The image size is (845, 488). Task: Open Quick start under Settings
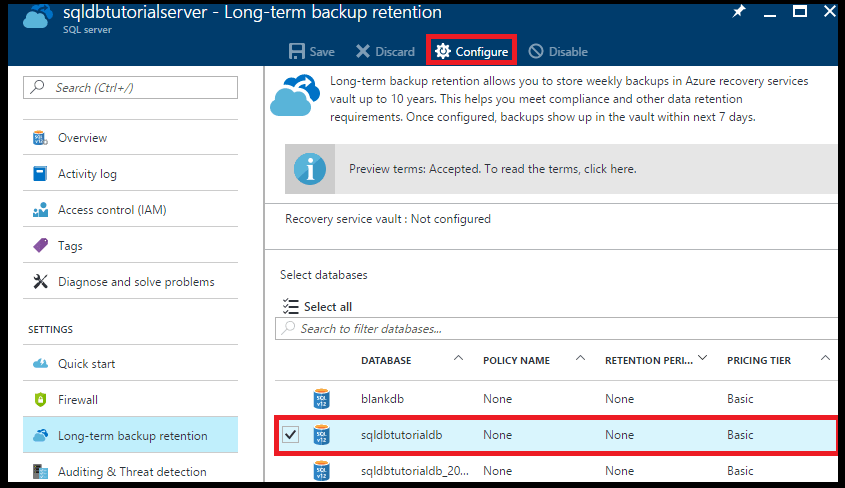click(x=130, y=364)
